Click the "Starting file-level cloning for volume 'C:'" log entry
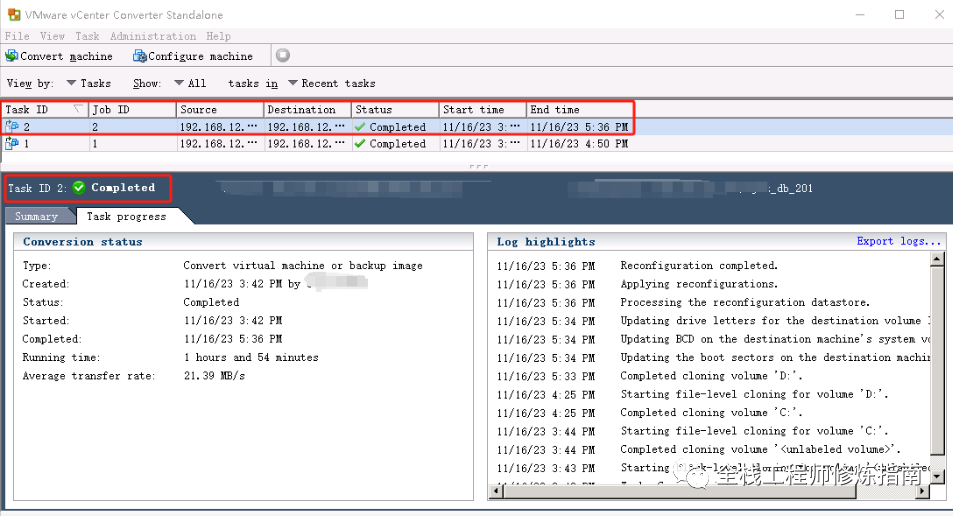Screen dimensions: 953x516 click(x=754, y=431)
